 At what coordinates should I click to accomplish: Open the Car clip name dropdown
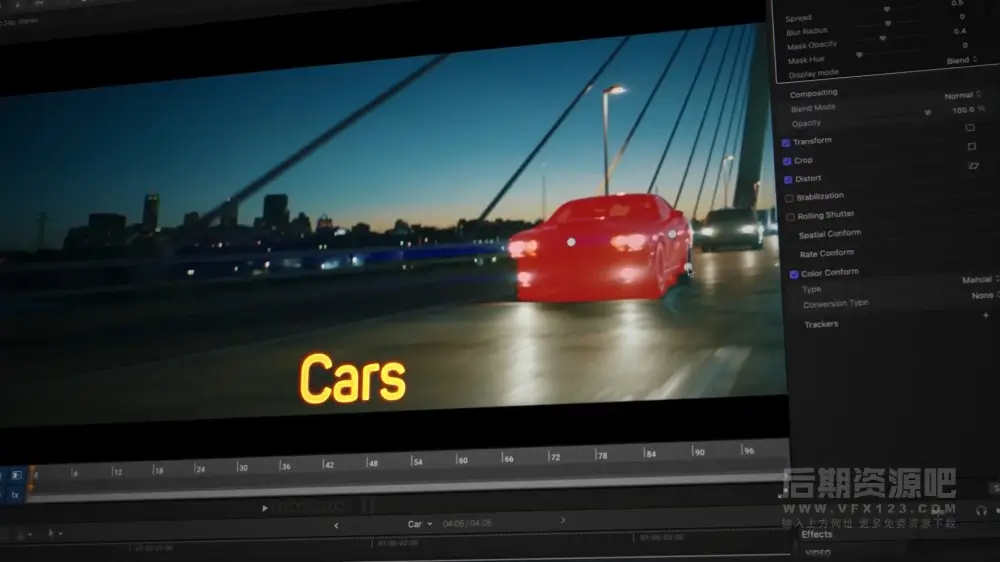pyautogui.click(x=419, y=524)
